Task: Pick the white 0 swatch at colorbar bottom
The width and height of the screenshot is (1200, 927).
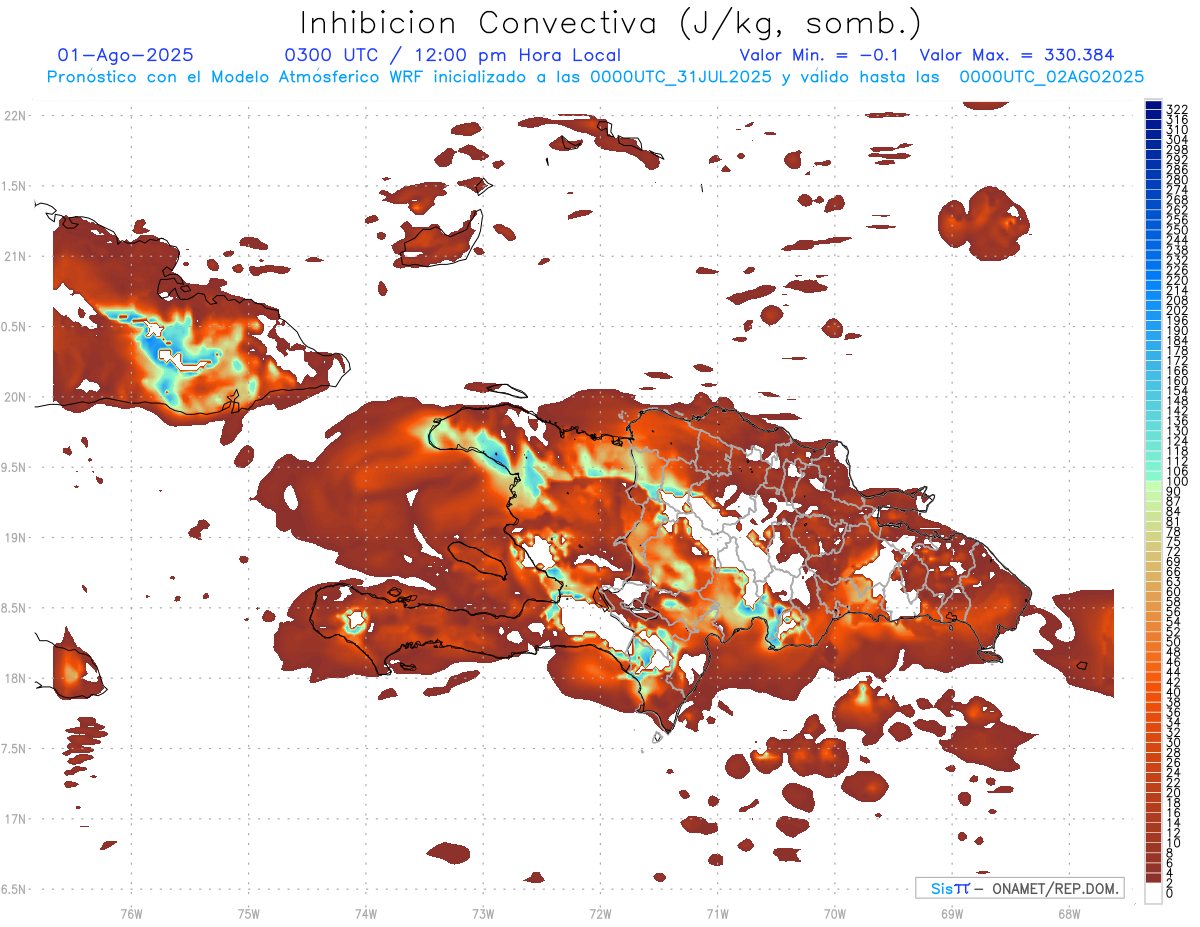Action: click(x=1153, y=894)
